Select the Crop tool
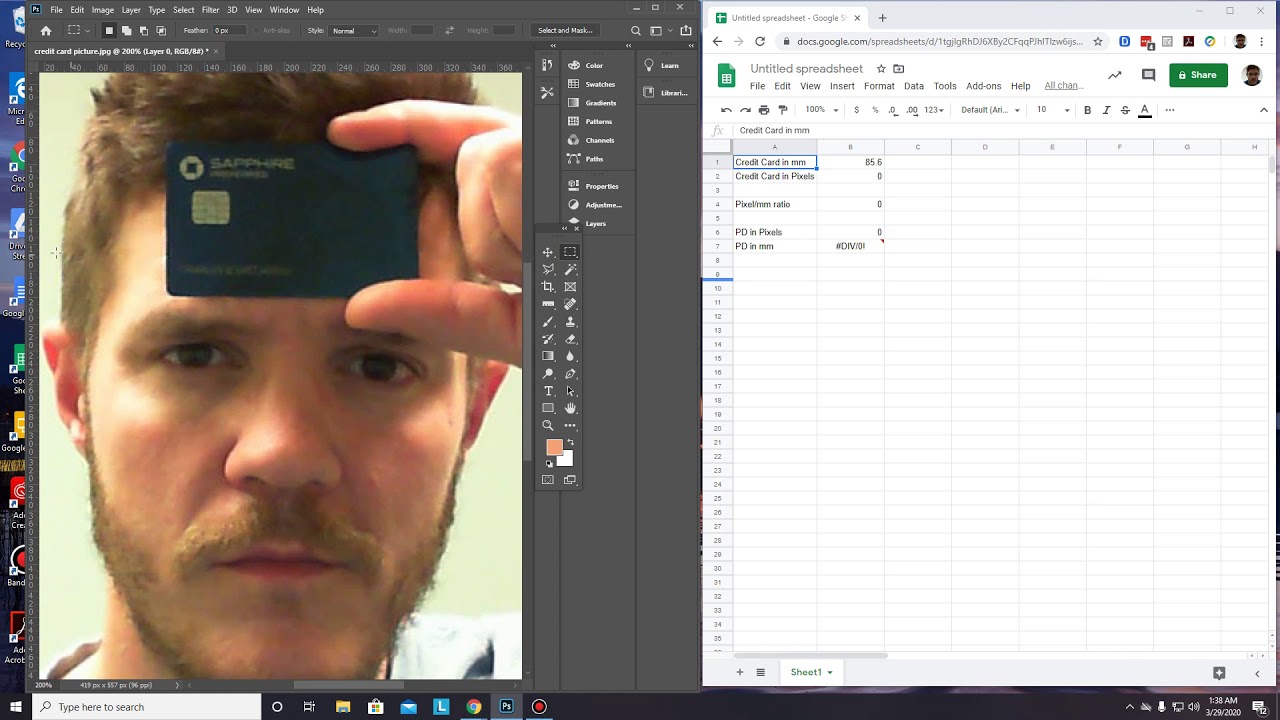Viewport: 1280px width, 720px height. tap(548, 287)
